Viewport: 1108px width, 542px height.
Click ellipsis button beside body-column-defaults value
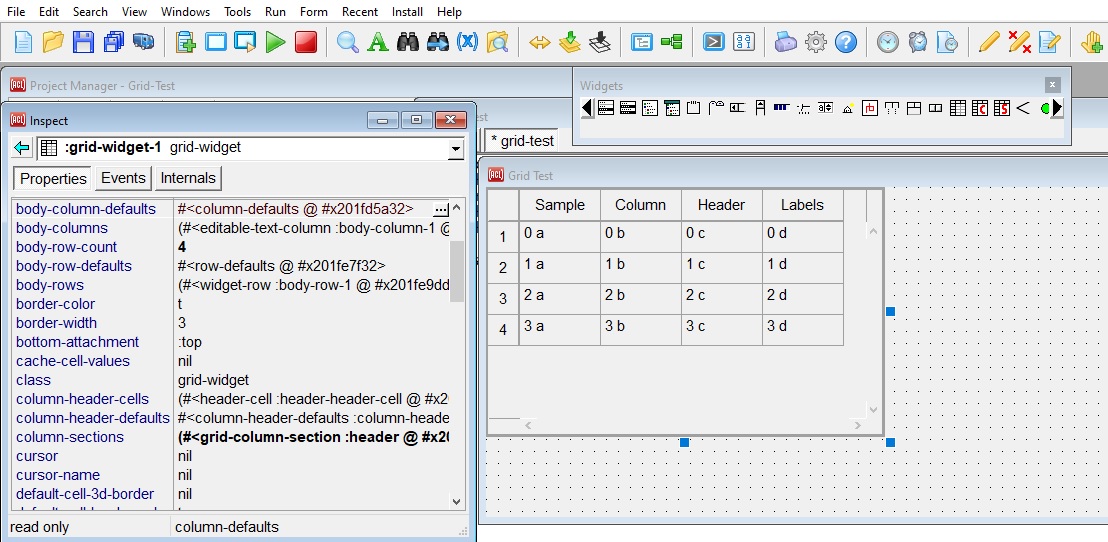(x=440, y=209)
